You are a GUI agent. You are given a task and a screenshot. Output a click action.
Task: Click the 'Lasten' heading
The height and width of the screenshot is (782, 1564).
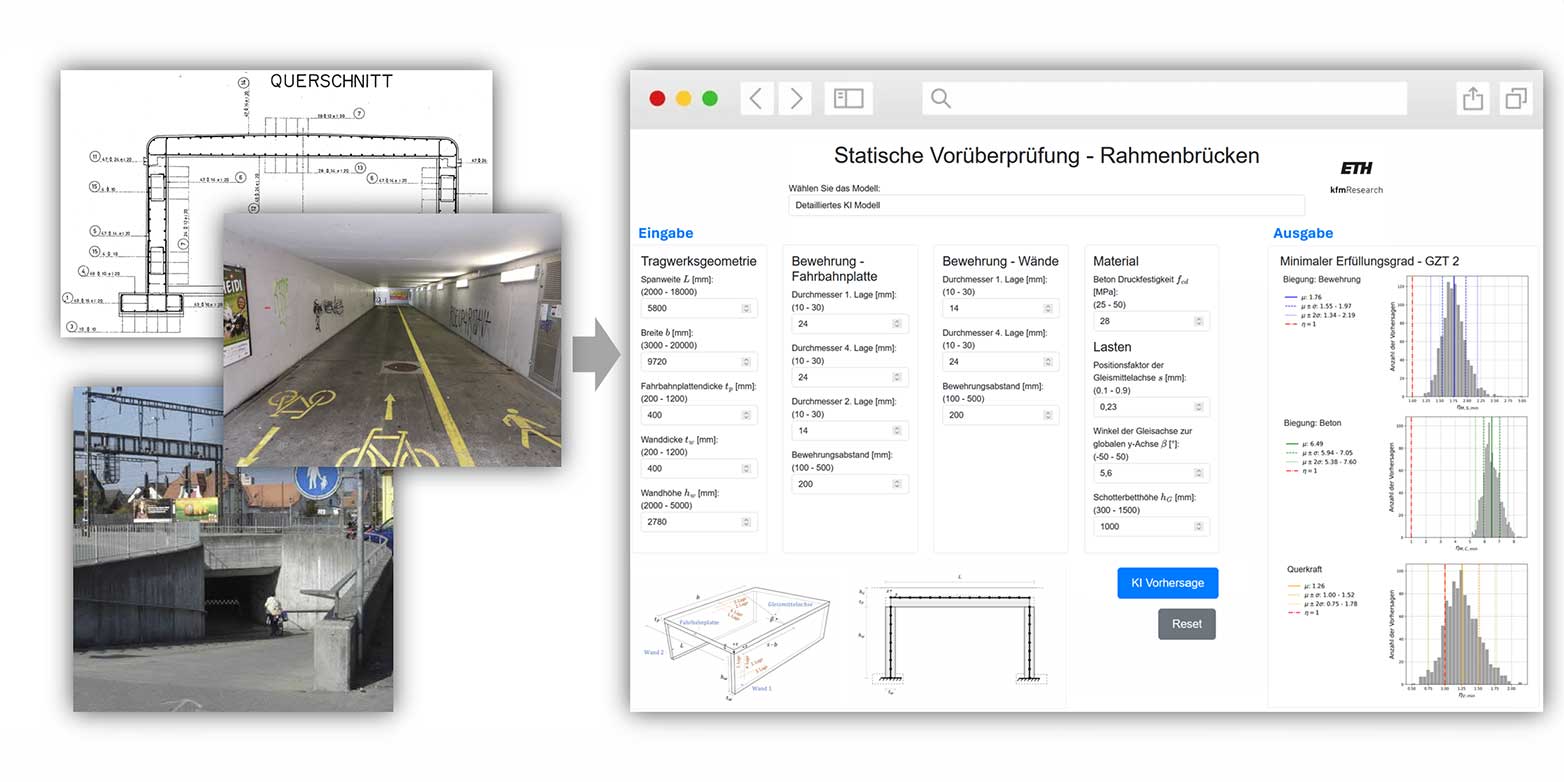coord(1114,347)
